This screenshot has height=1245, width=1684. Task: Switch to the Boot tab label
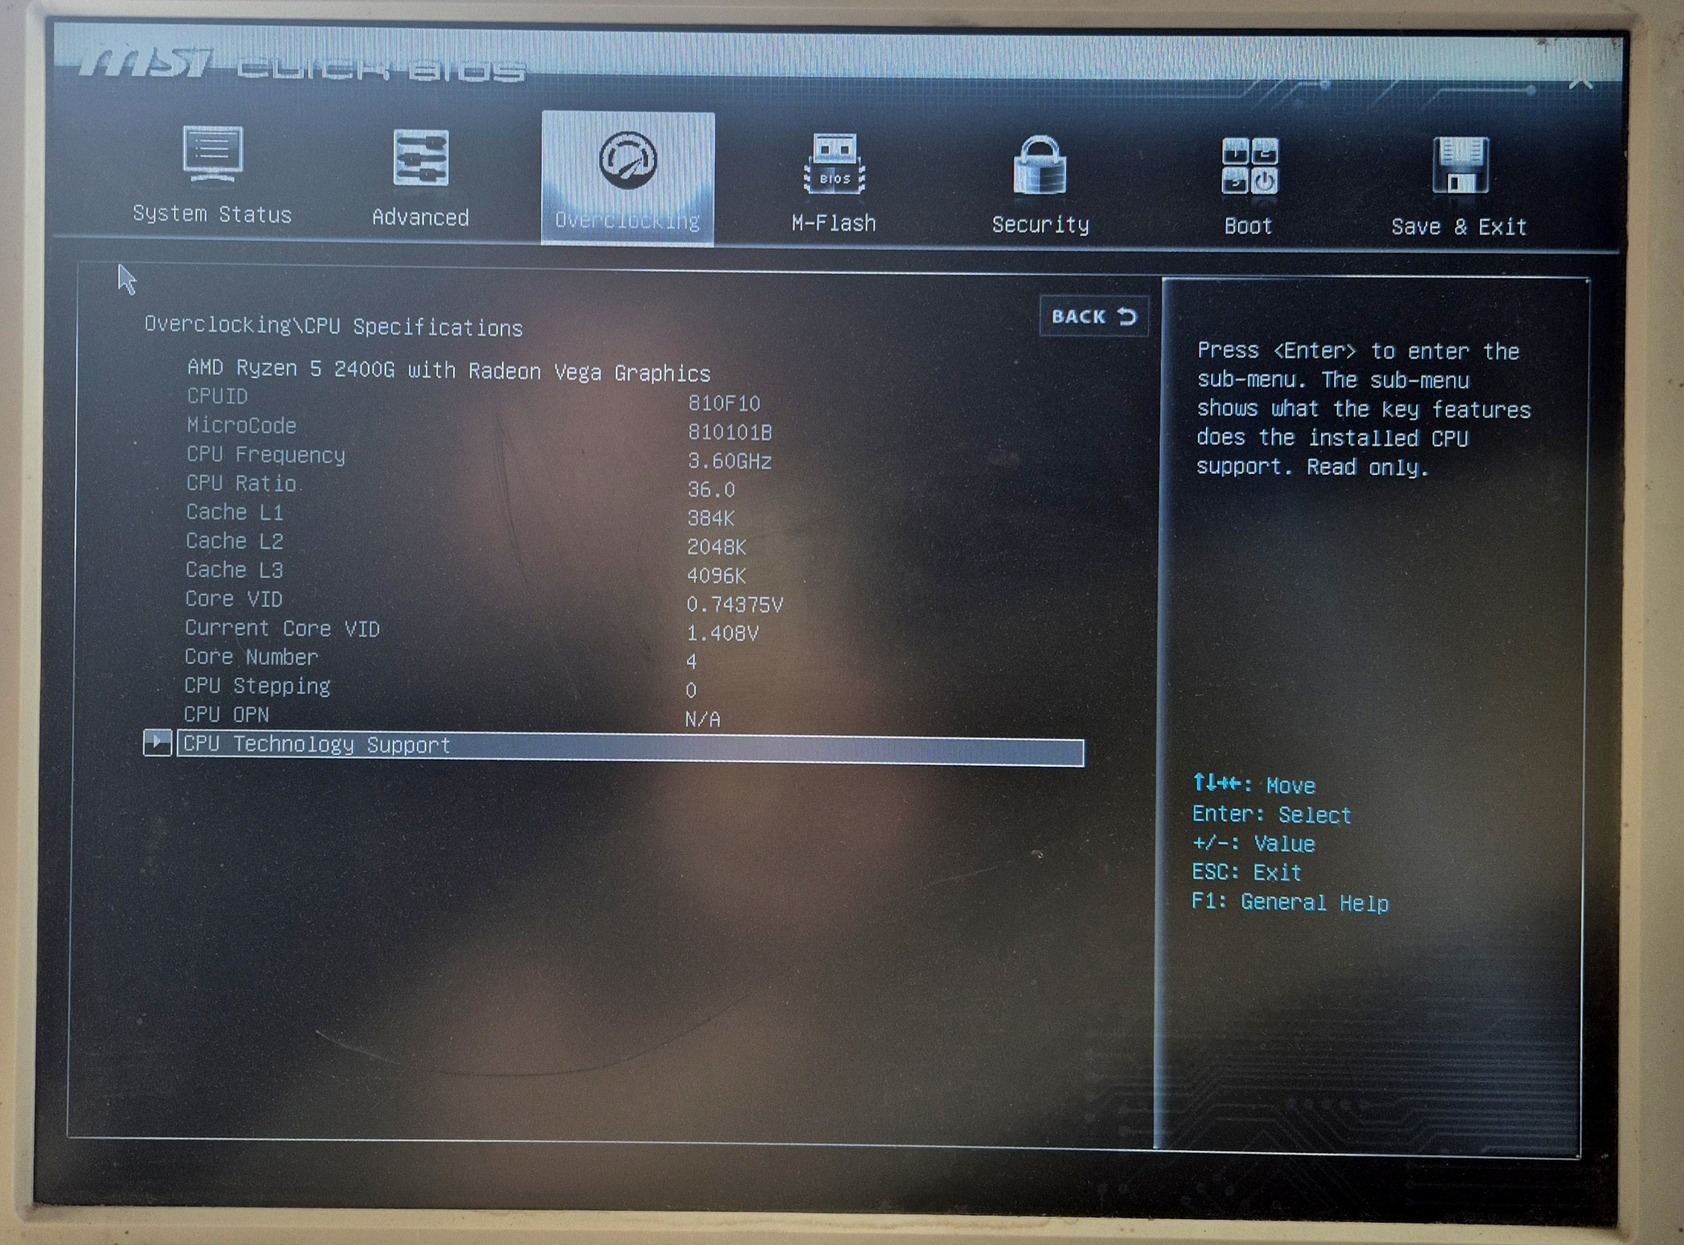[x=1248, y=226]
